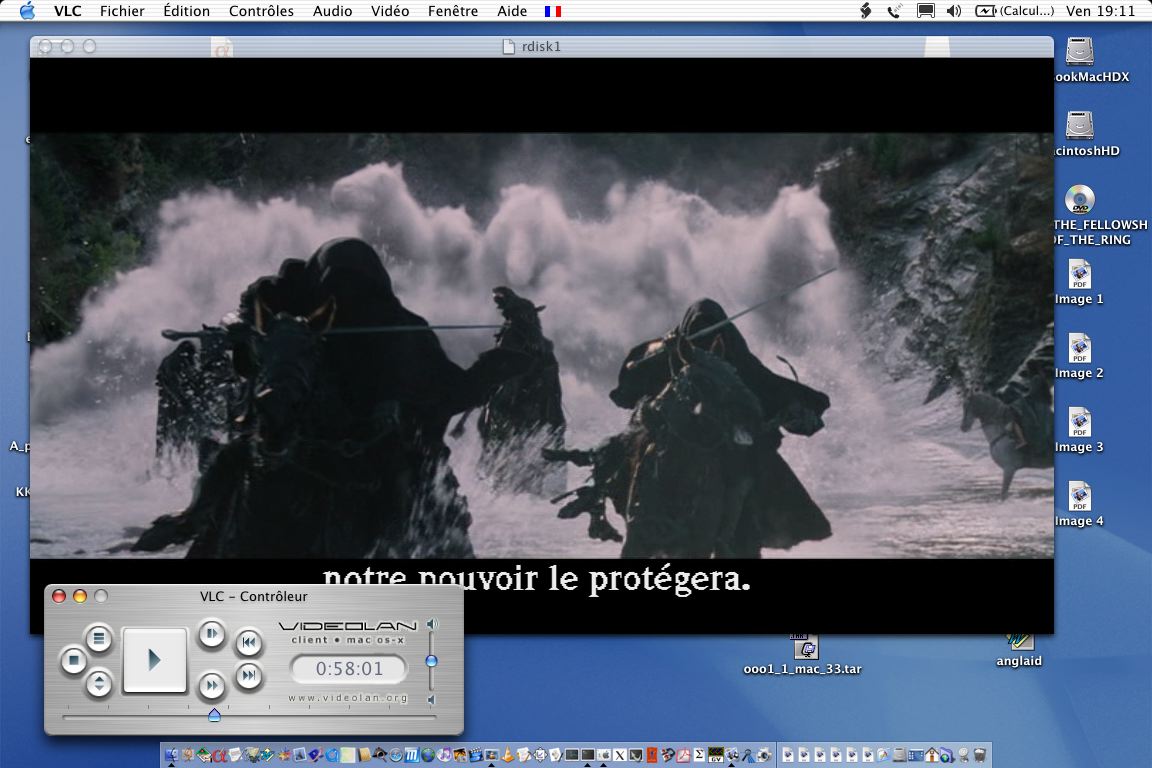Screen dimensions: 1152x768
Task: Click the X11 icon in the Dock
Action: coord(619,755)
